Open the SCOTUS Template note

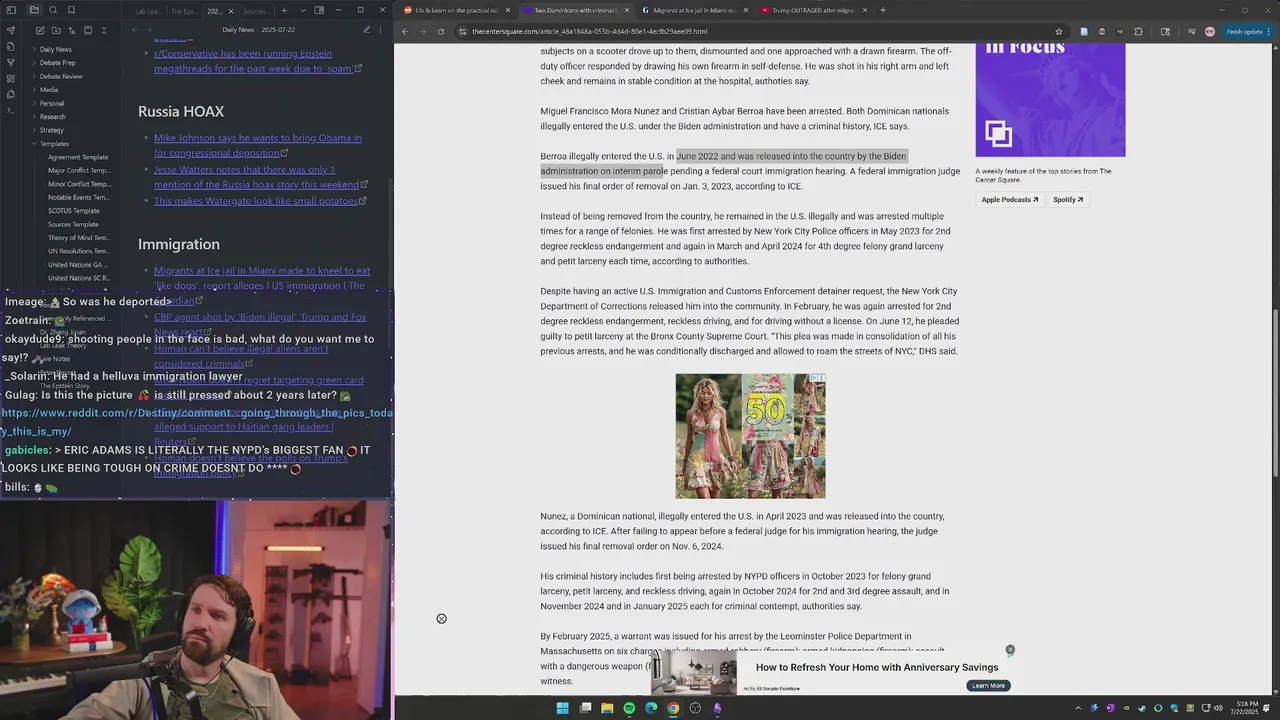[74, 211]
